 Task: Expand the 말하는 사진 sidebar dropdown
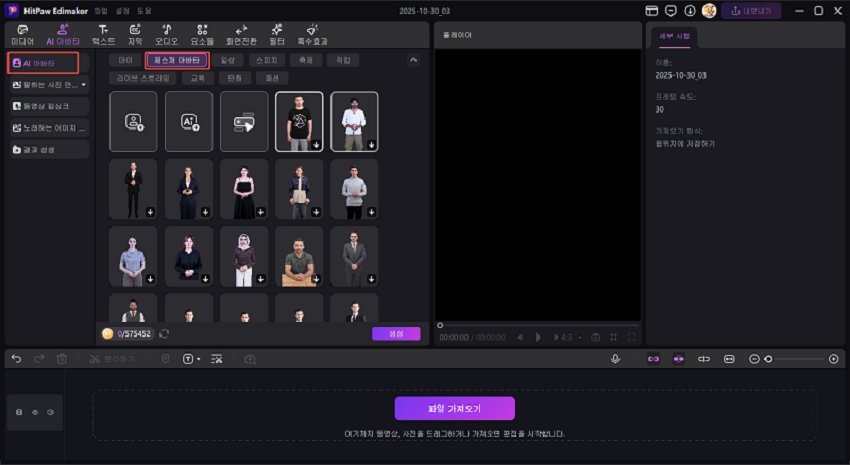click(x=84, y=85)
